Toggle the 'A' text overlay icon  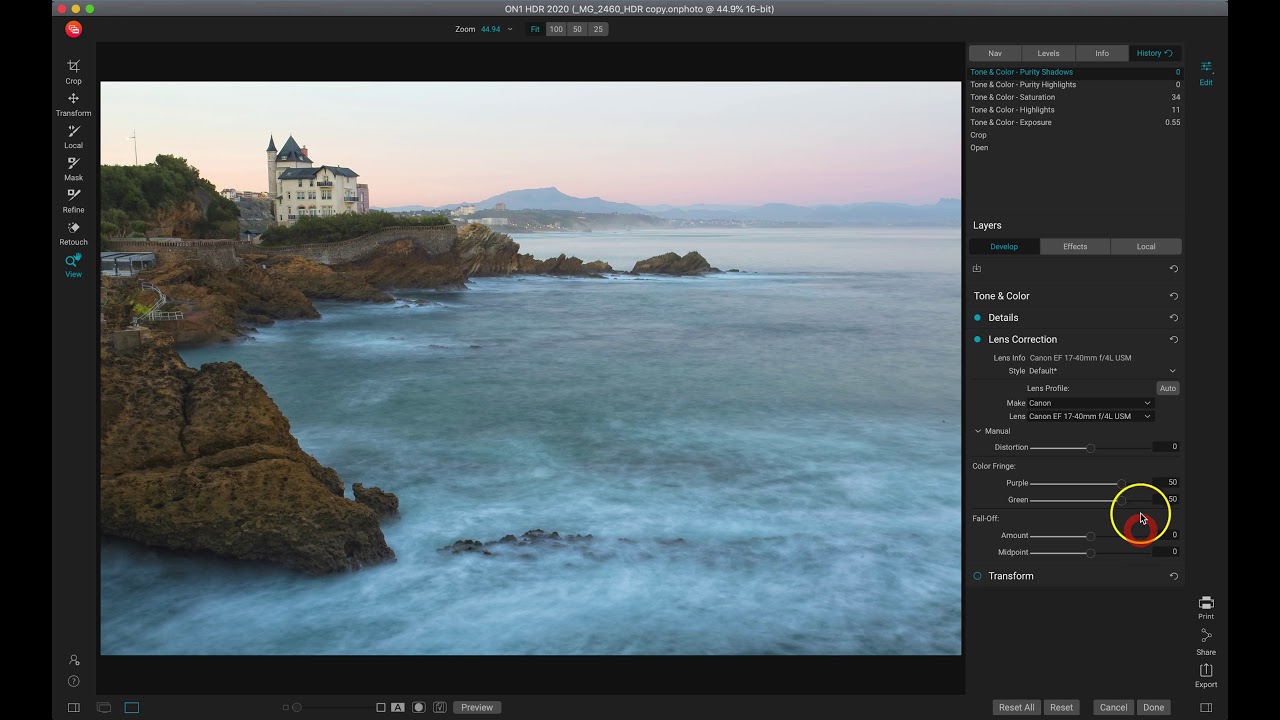tap(398, 707)
